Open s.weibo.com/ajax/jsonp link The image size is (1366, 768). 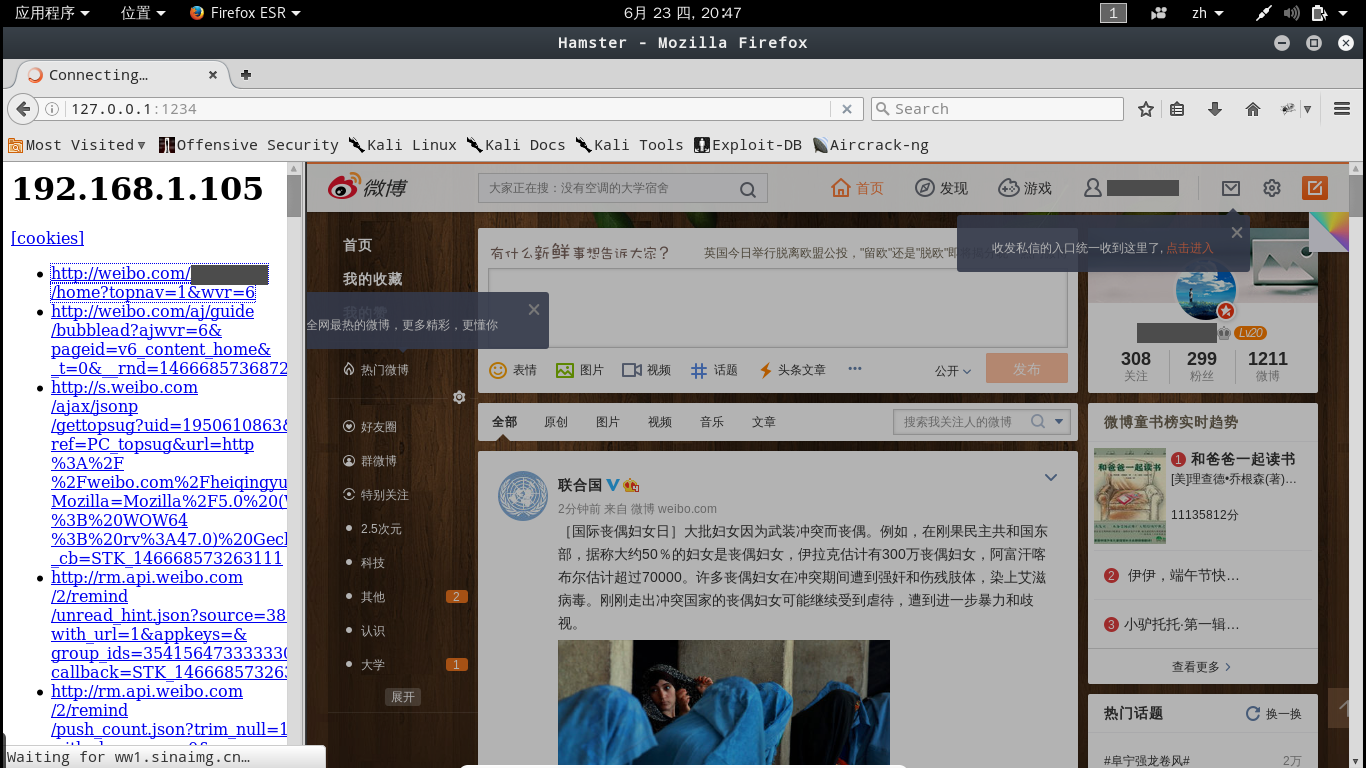[169, 473]
